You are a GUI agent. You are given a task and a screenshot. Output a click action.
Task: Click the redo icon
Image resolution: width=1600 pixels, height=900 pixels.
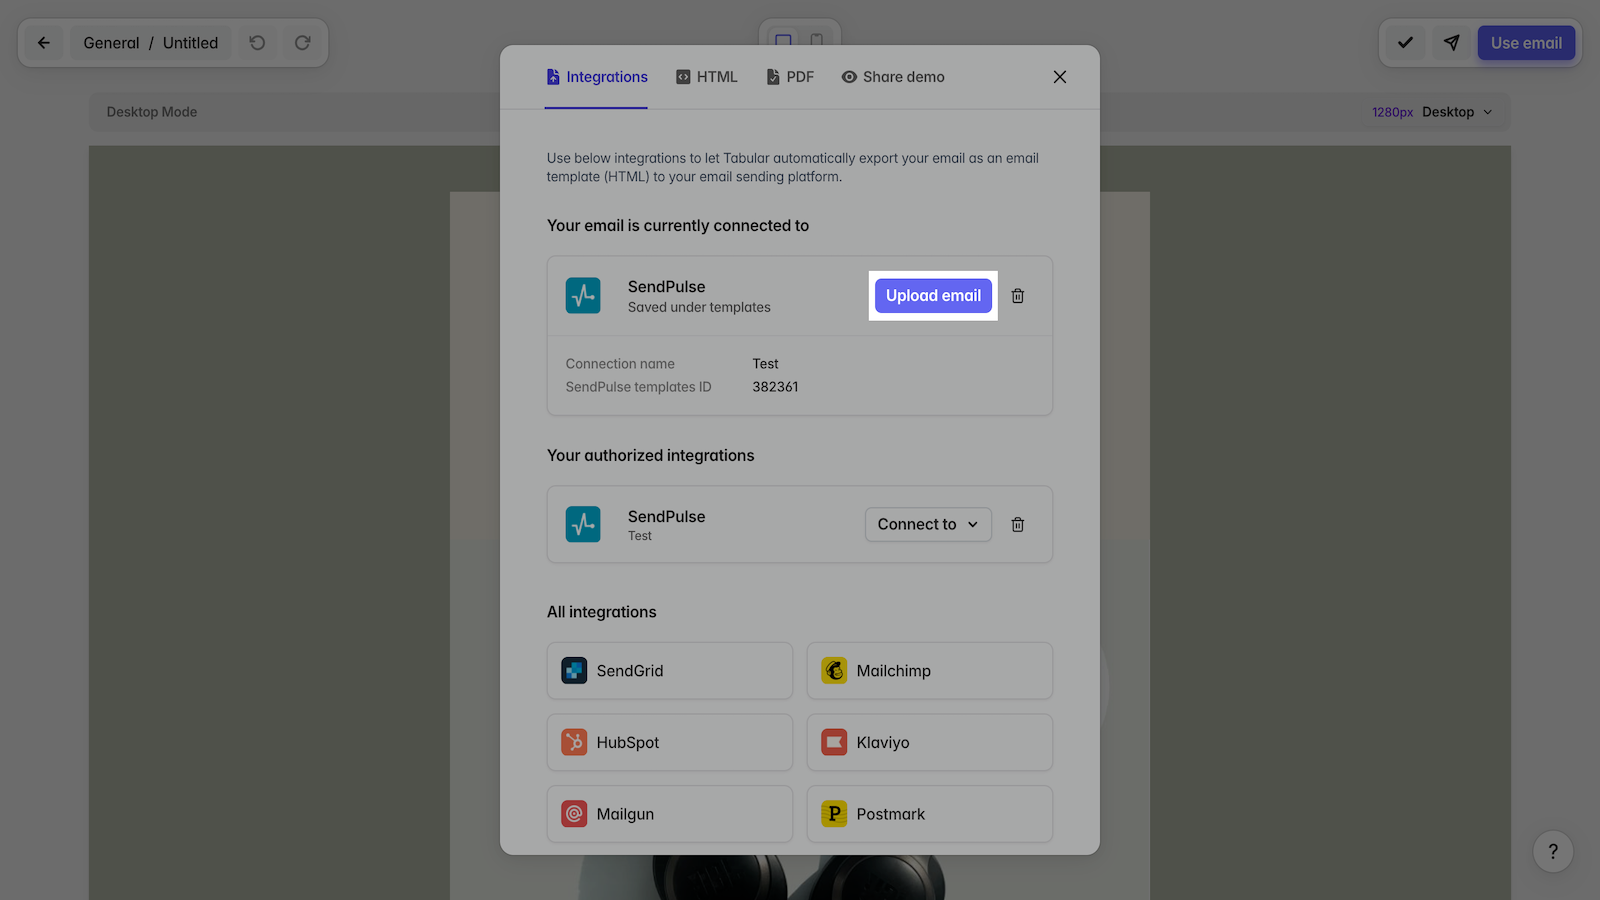click(302, 43)
